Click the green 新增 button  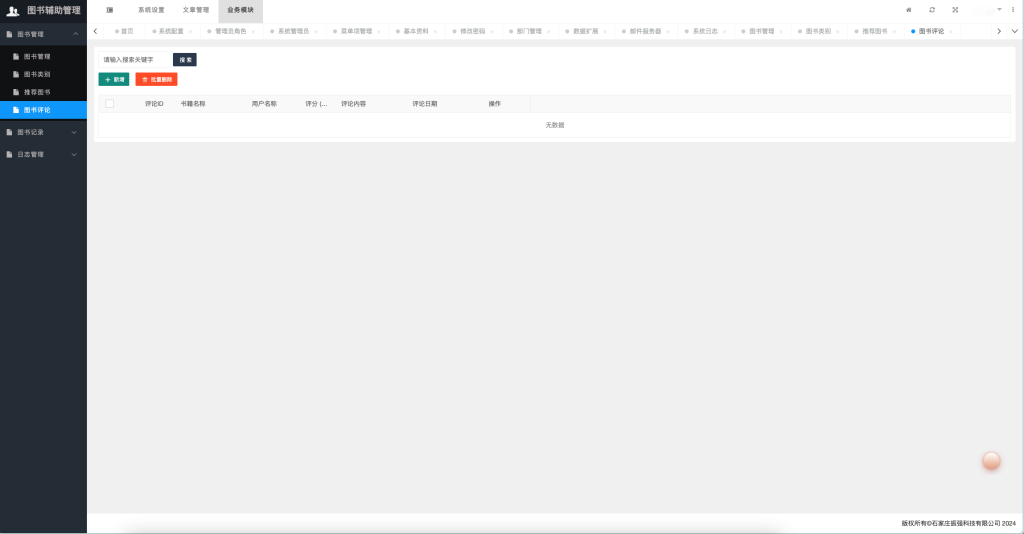[x=114, y=79]
